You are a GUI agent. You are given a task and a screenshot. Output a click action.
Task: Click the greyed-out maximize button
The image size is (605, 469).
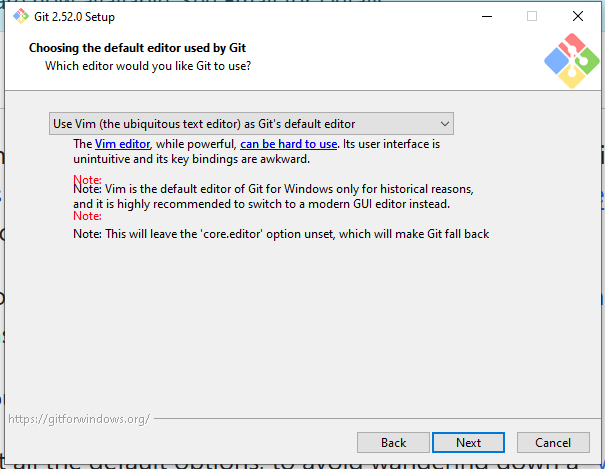(x=532, y=17)
